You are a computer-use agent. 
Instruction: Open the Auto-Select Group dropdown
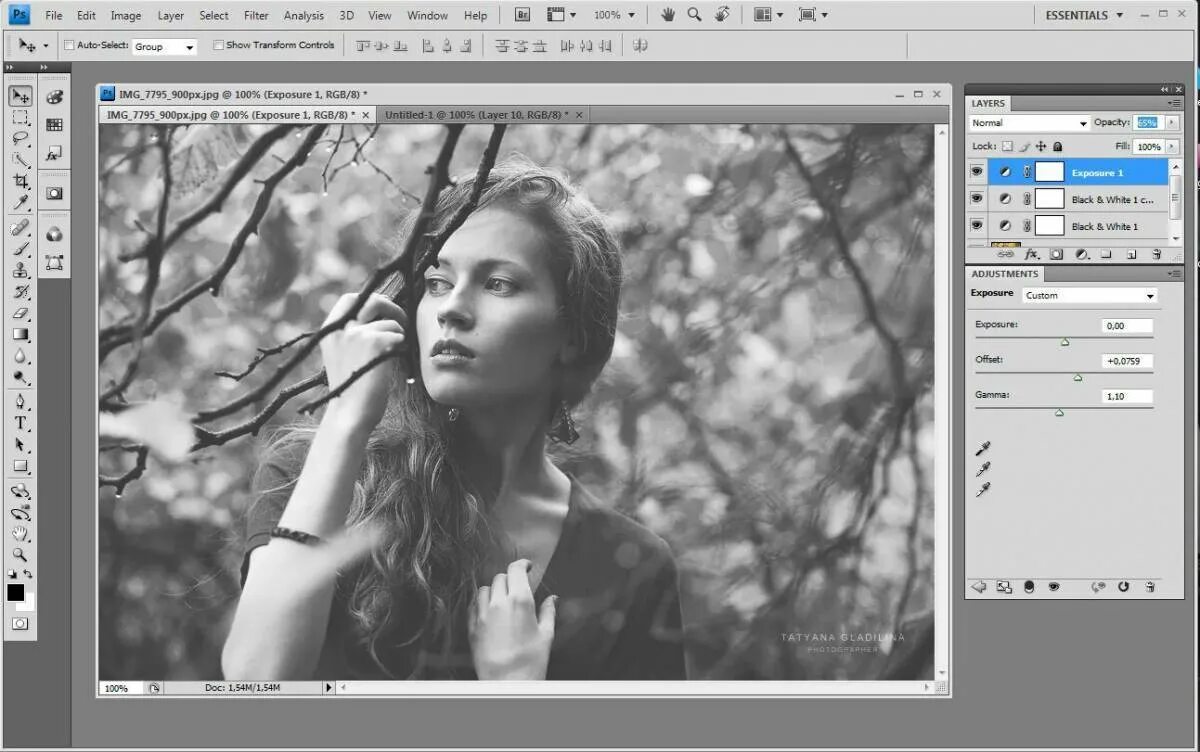165,47
